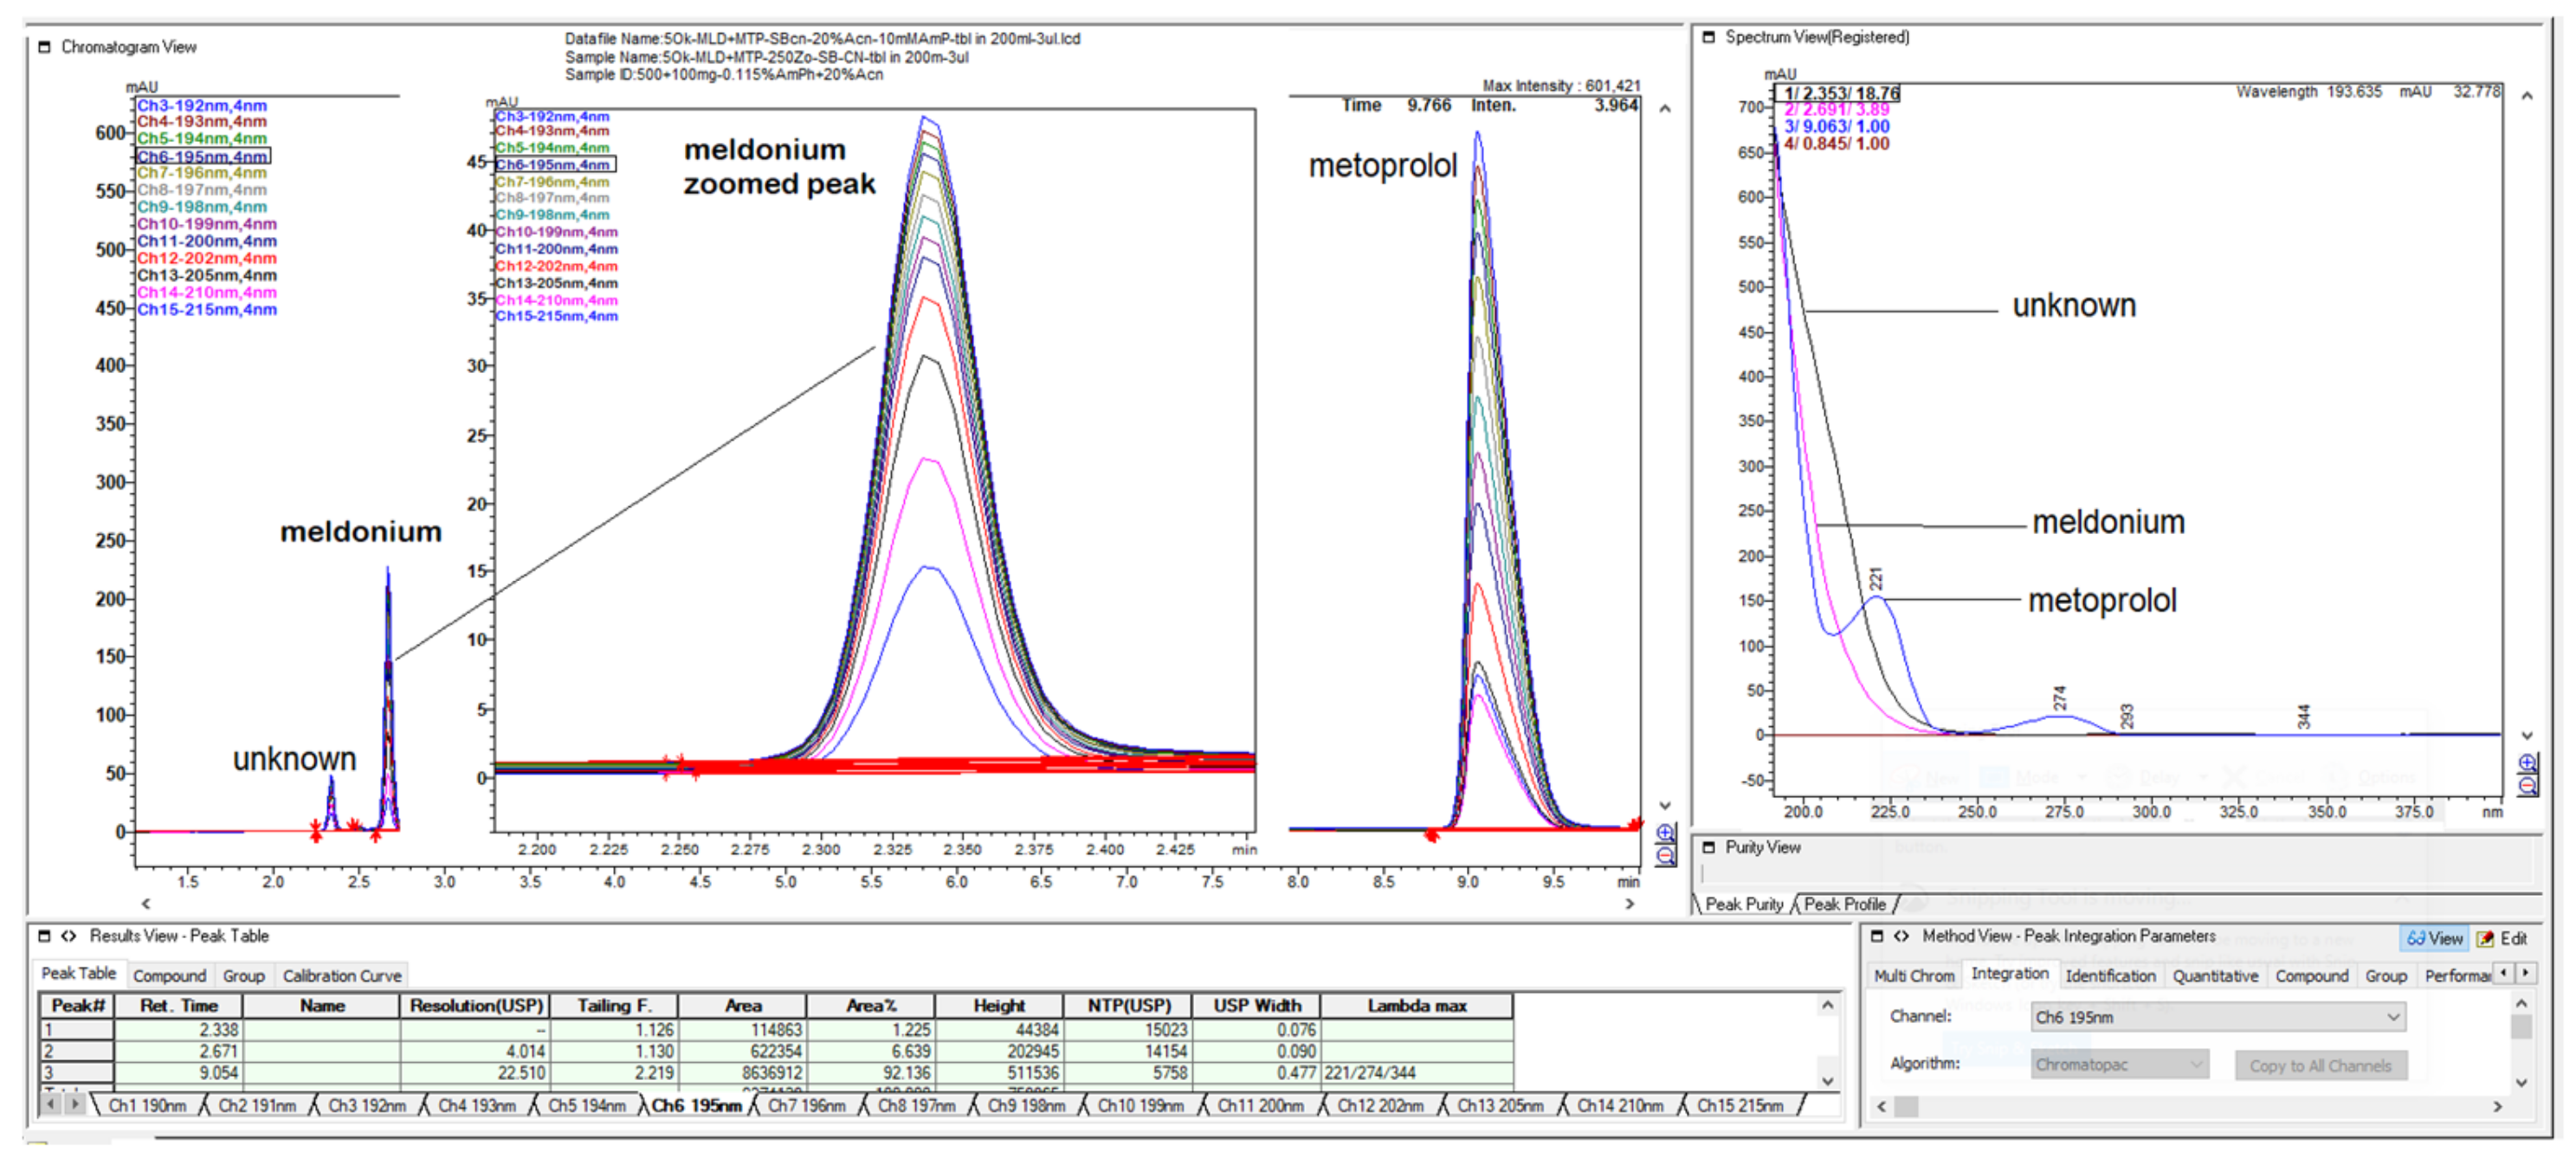Click the restore panel icon on Chromatogram View
2576x1165 pixels.
point(44,46)
